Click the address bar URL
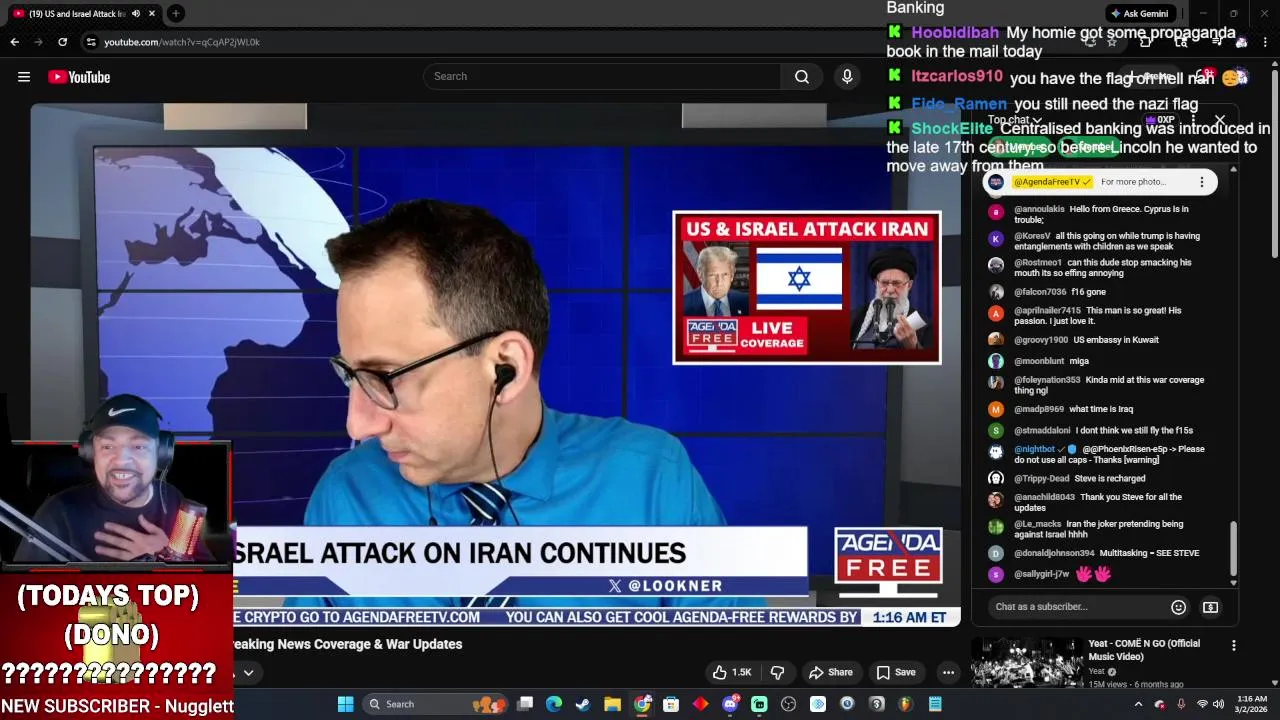This screenshot has width=1280, height=720. 182,42
